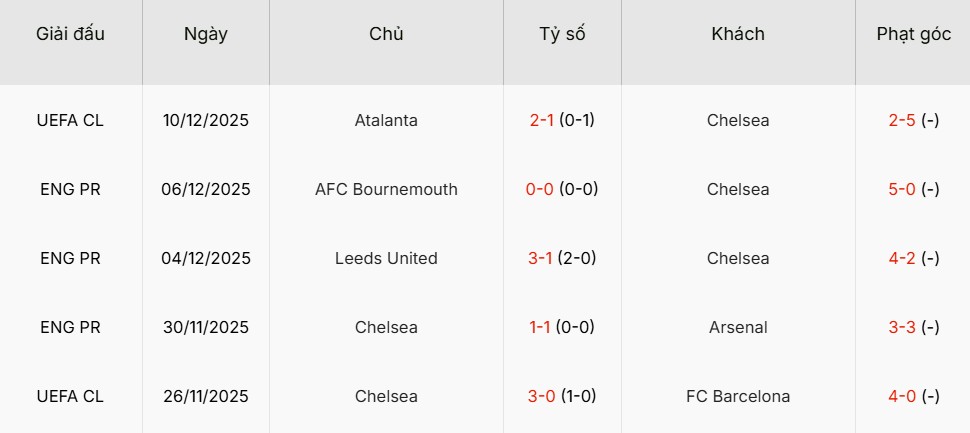Click the "Ngày" column header
Image resolution: width=970 pixels, height=433 pixels.
pyautogui.click(x=206, y=34)
